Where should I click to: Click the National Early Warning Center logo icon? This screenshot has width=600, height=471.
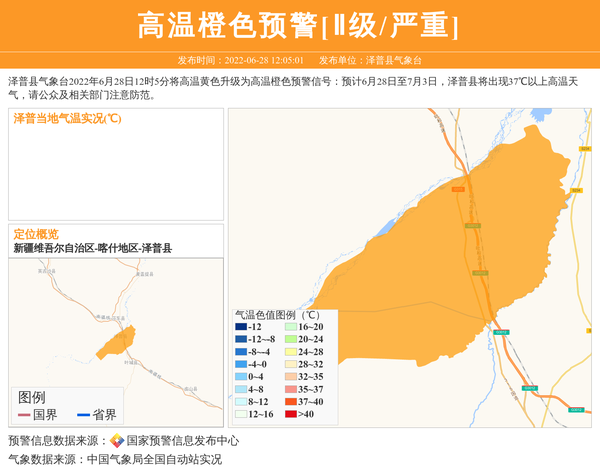point(117,441)
